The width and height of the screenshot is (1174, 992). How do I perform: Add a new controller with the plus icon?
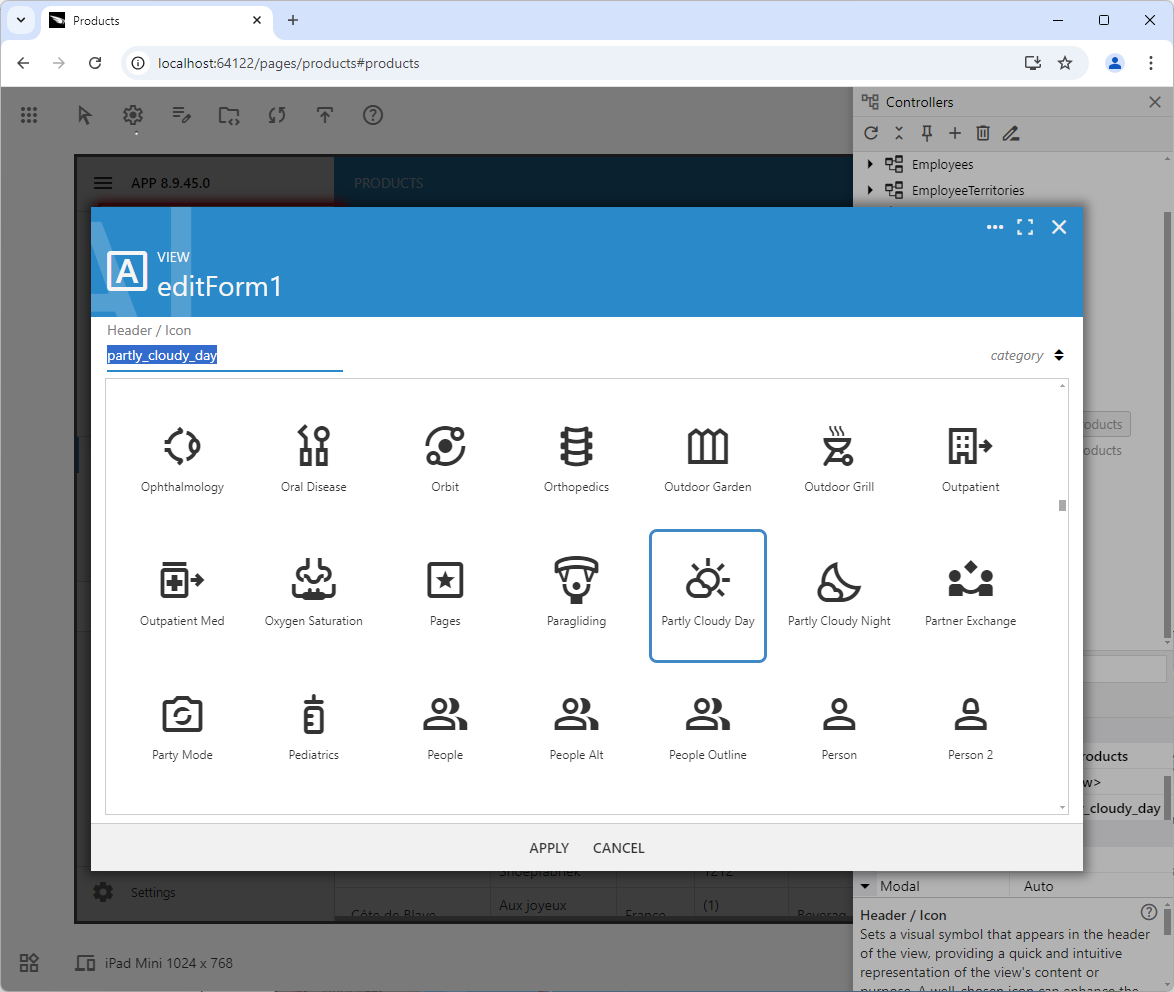tap(954, 132)
